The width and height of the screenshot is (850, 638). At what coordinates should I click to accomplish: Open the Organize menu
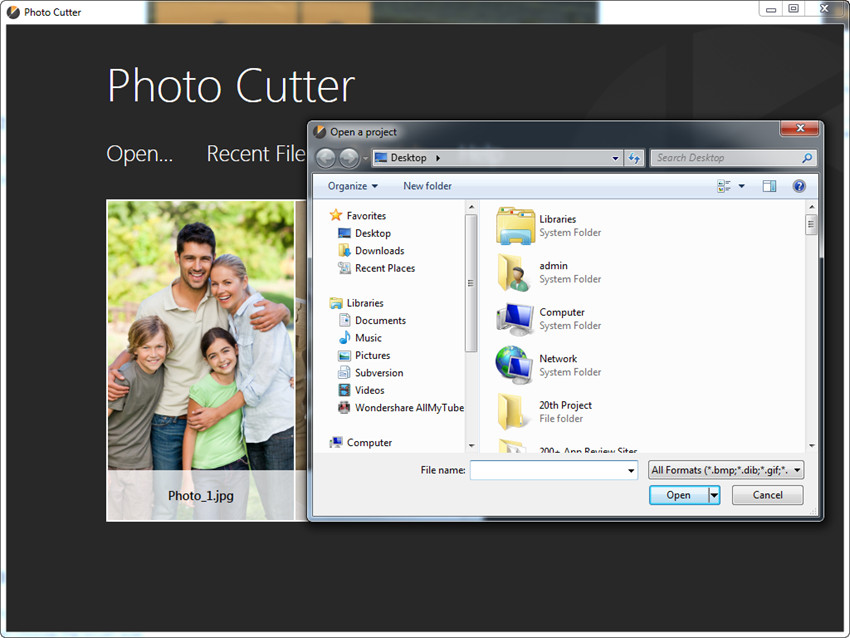click(353, 186)
